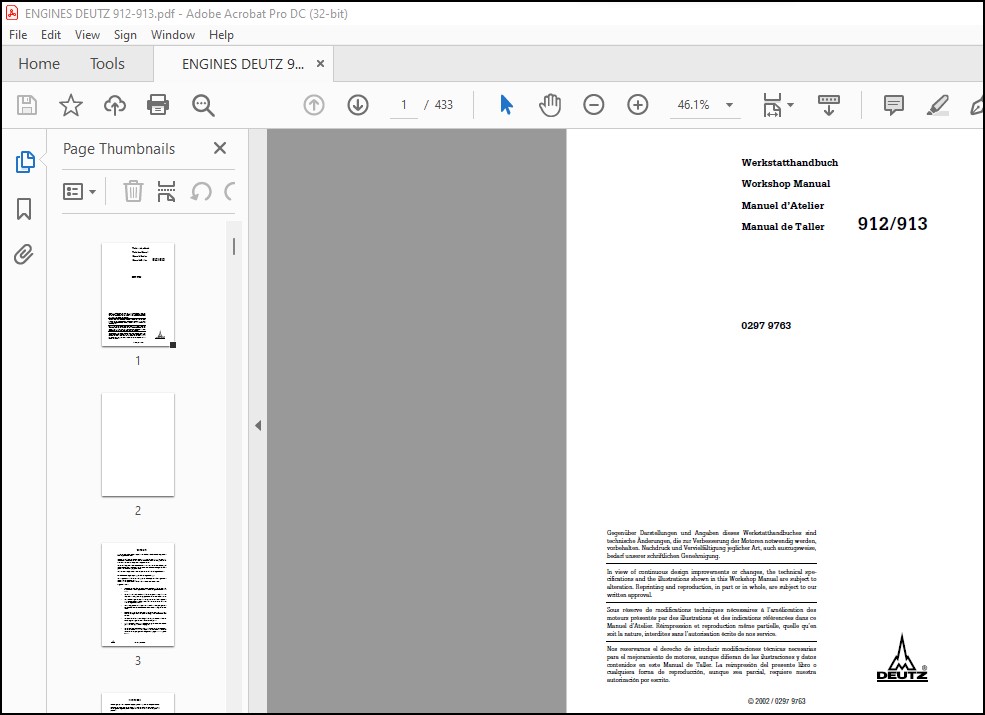Click the partially visible sign pen tool at the toolbar's edge

point(977,105)
